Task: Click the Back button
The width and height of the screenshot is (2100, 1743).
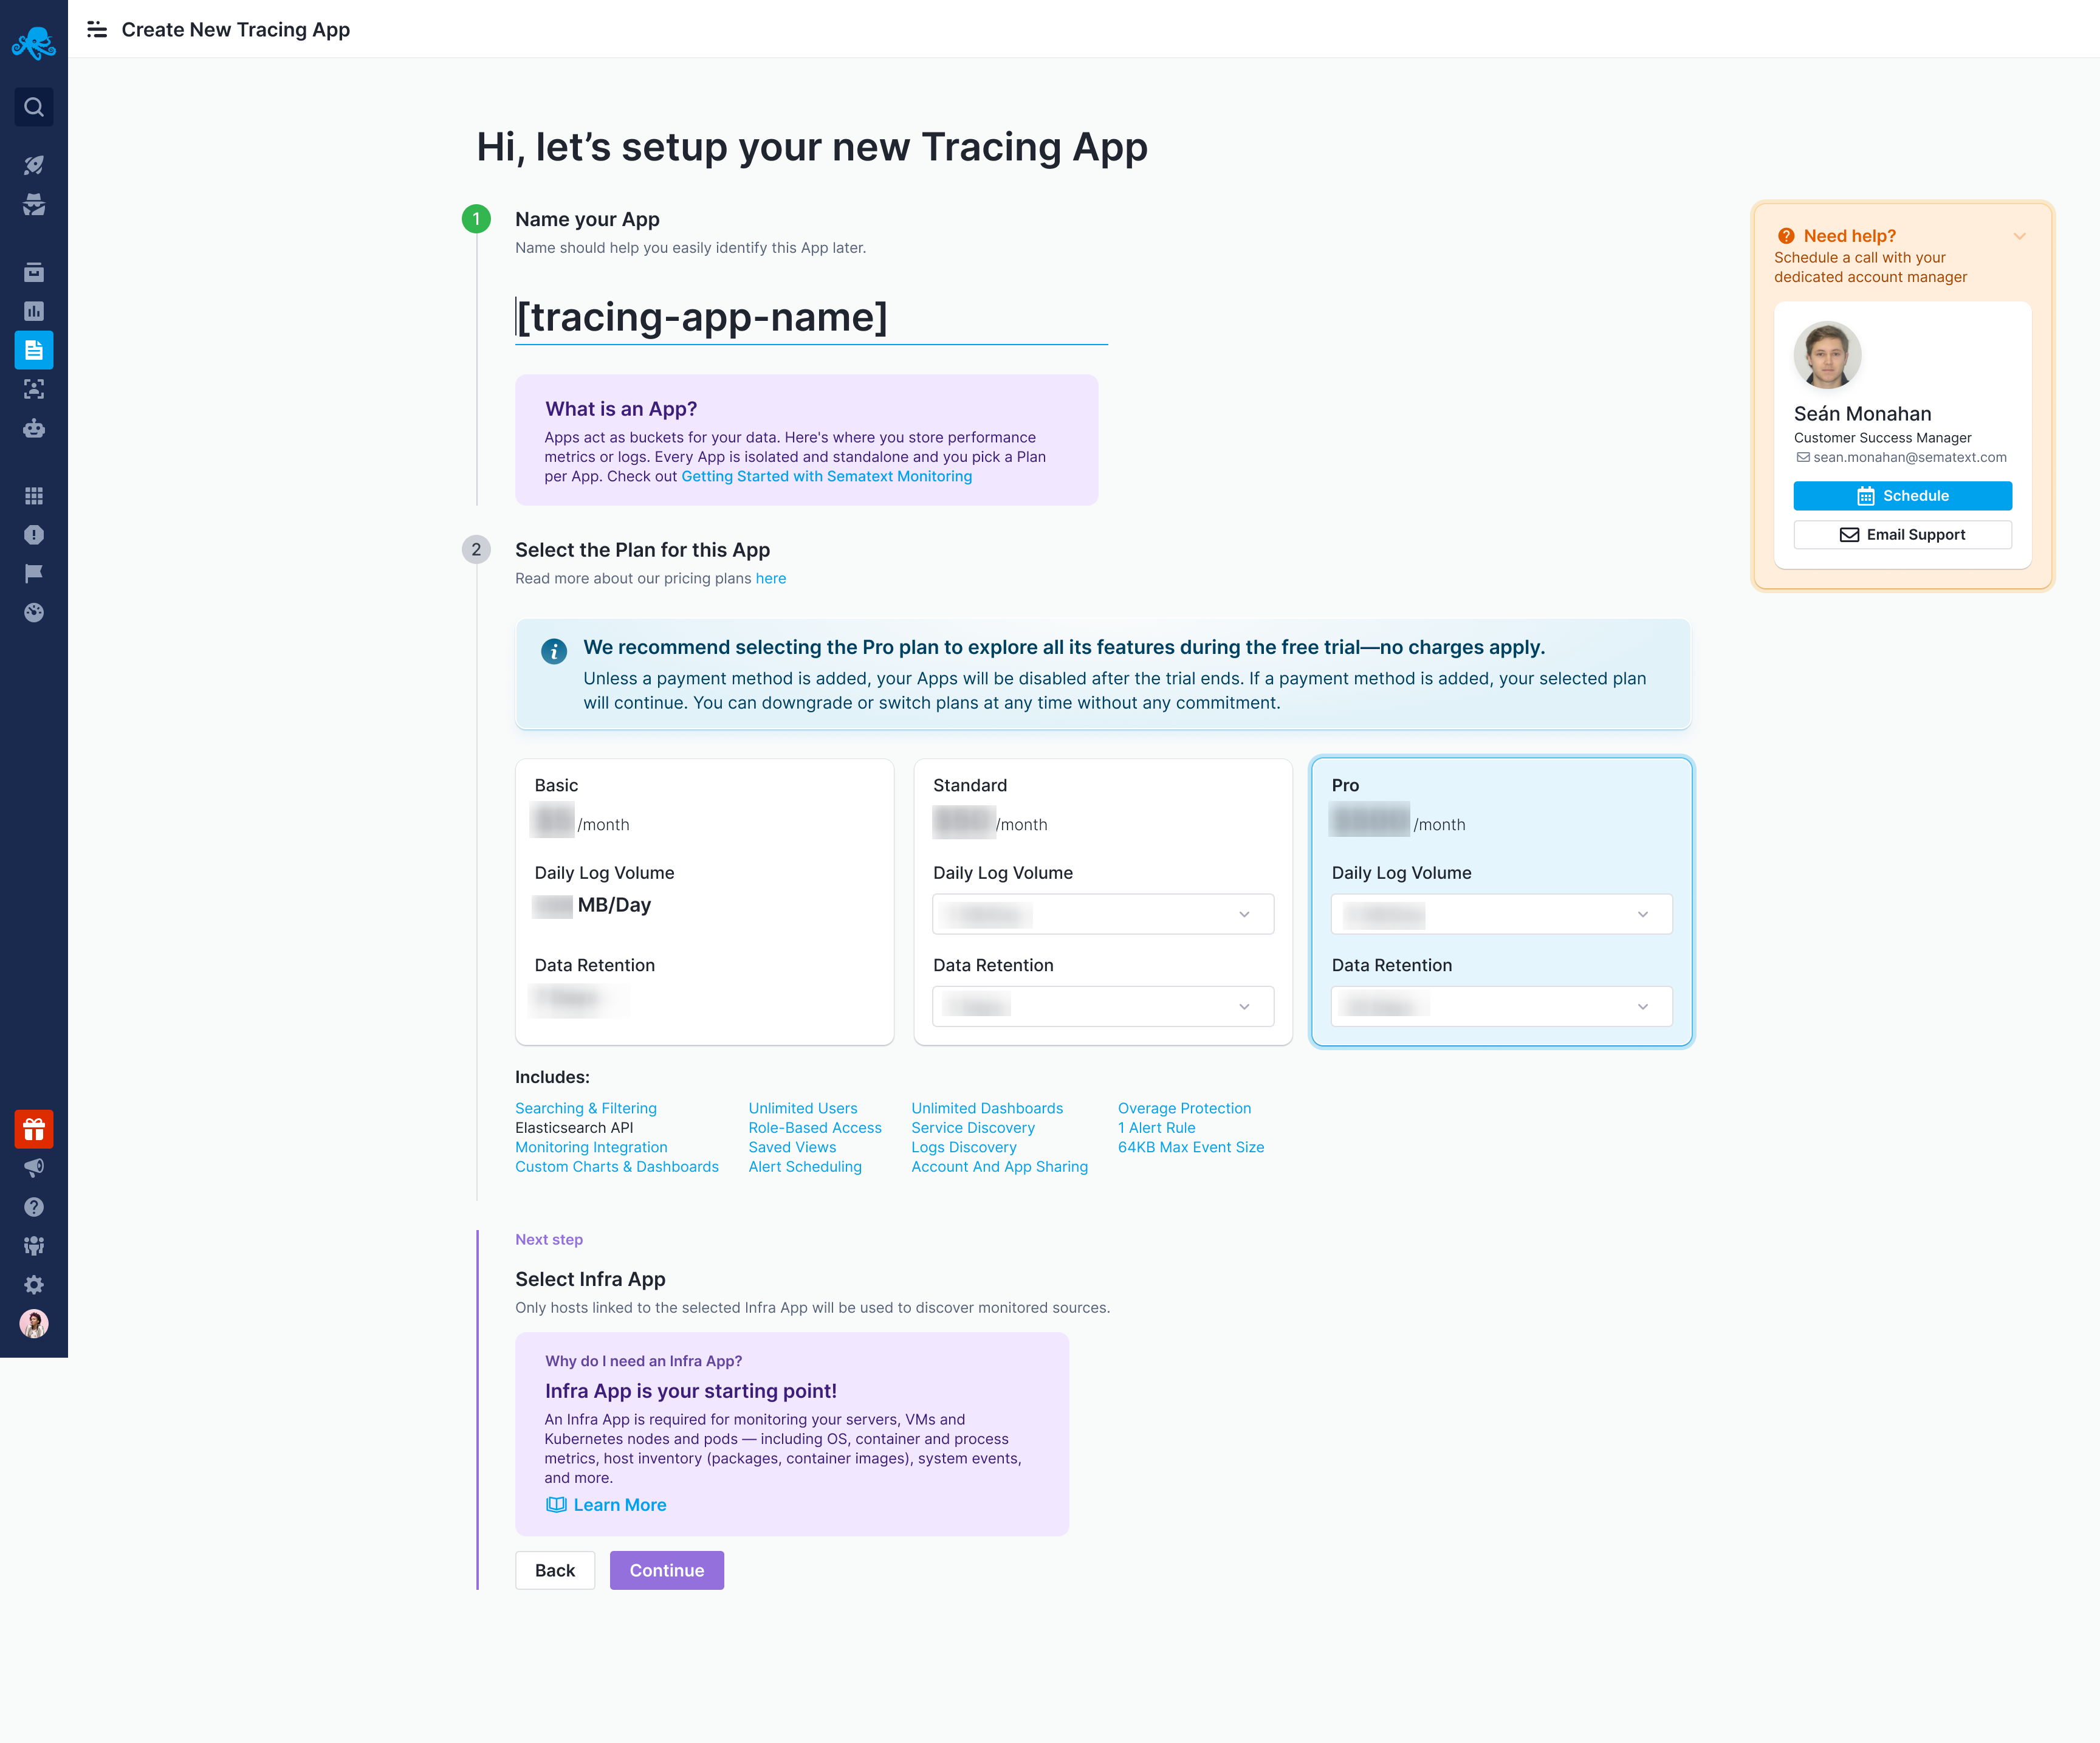Action: coord(555,1570)
